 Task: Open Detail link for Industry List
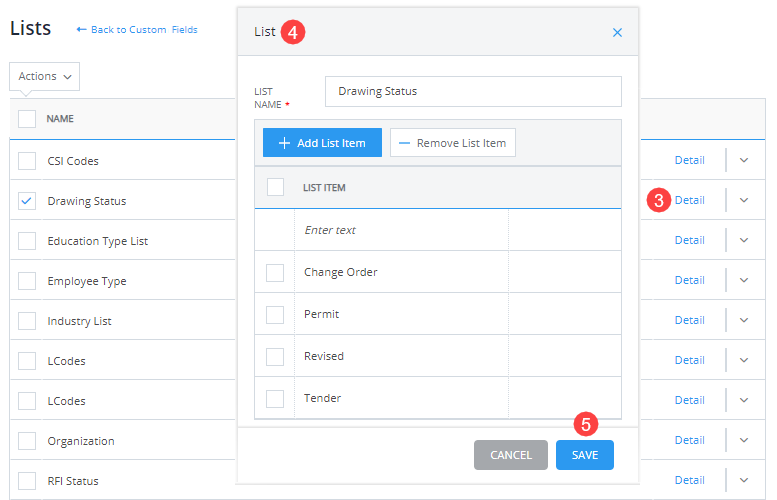(689, 320)
